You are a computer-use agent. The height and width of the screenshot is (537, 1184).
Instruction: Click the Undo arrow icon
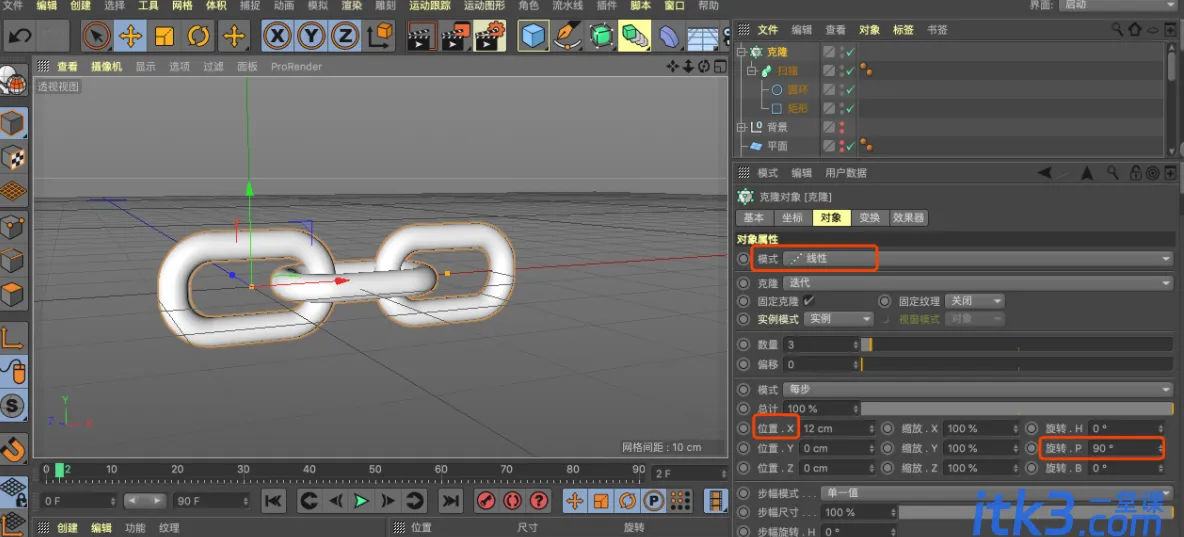(21, 35)
